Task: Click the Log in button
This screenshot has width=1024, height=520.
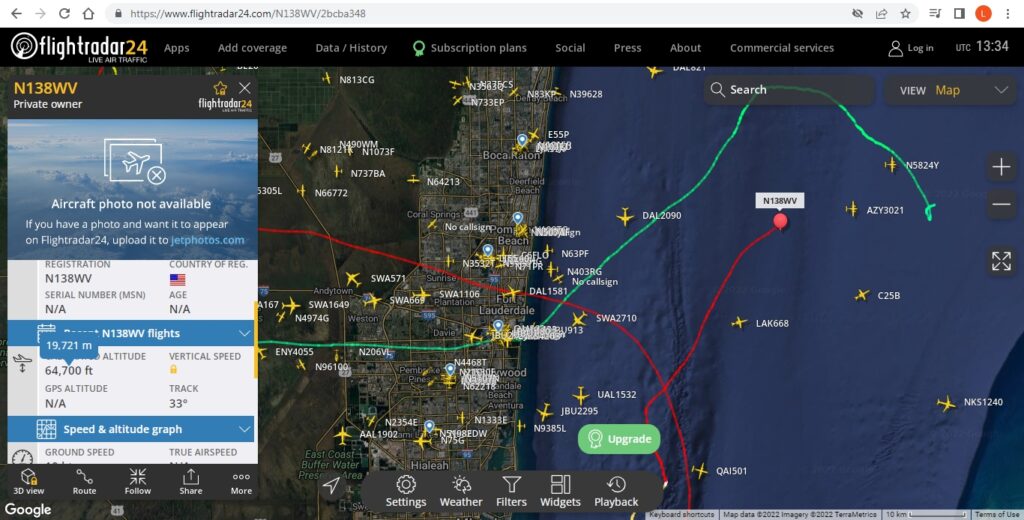Action: pos(911,48)
